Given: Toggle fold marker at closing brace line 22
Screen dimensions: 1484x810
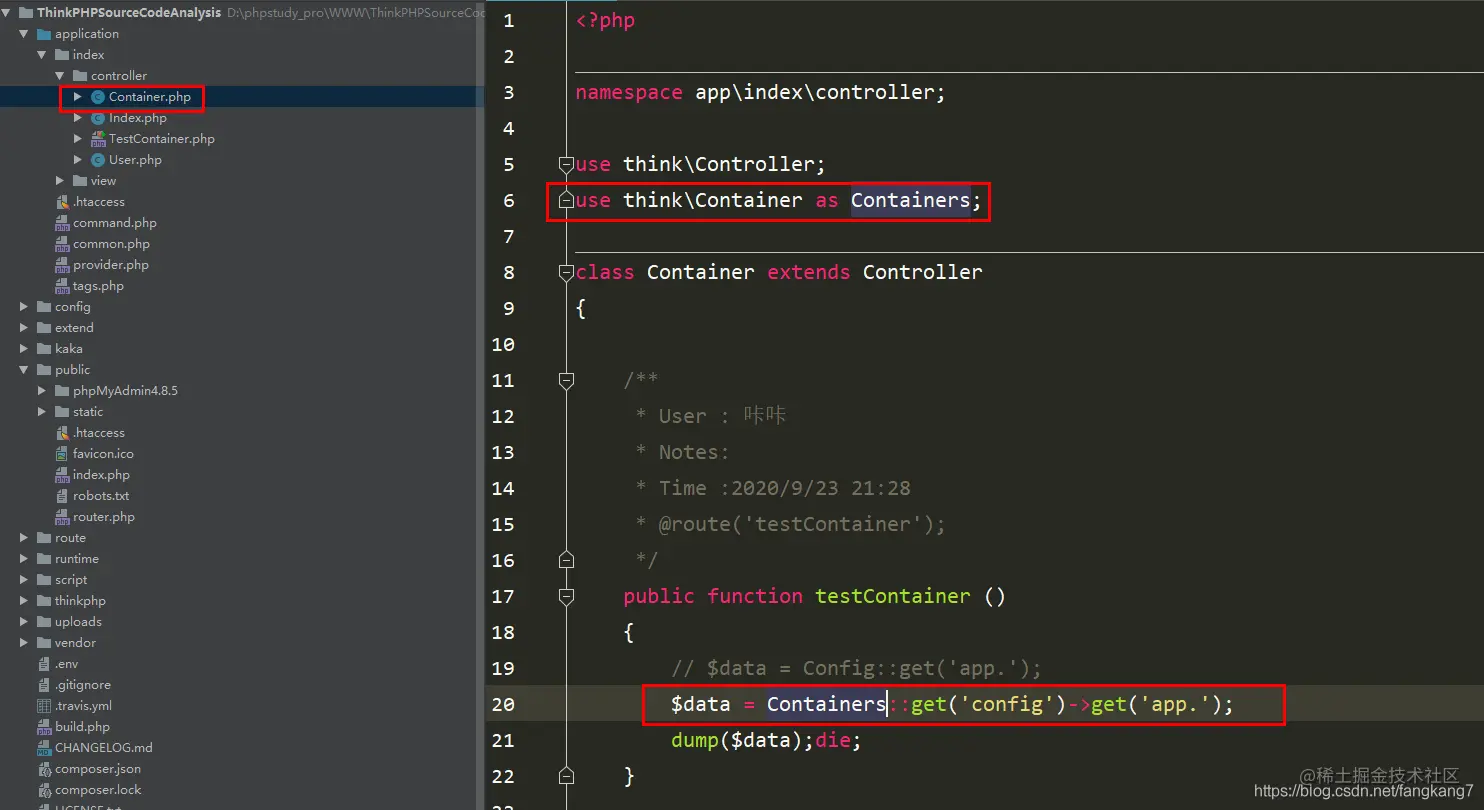Looking at the screenshot, I should tap(566, 776).
